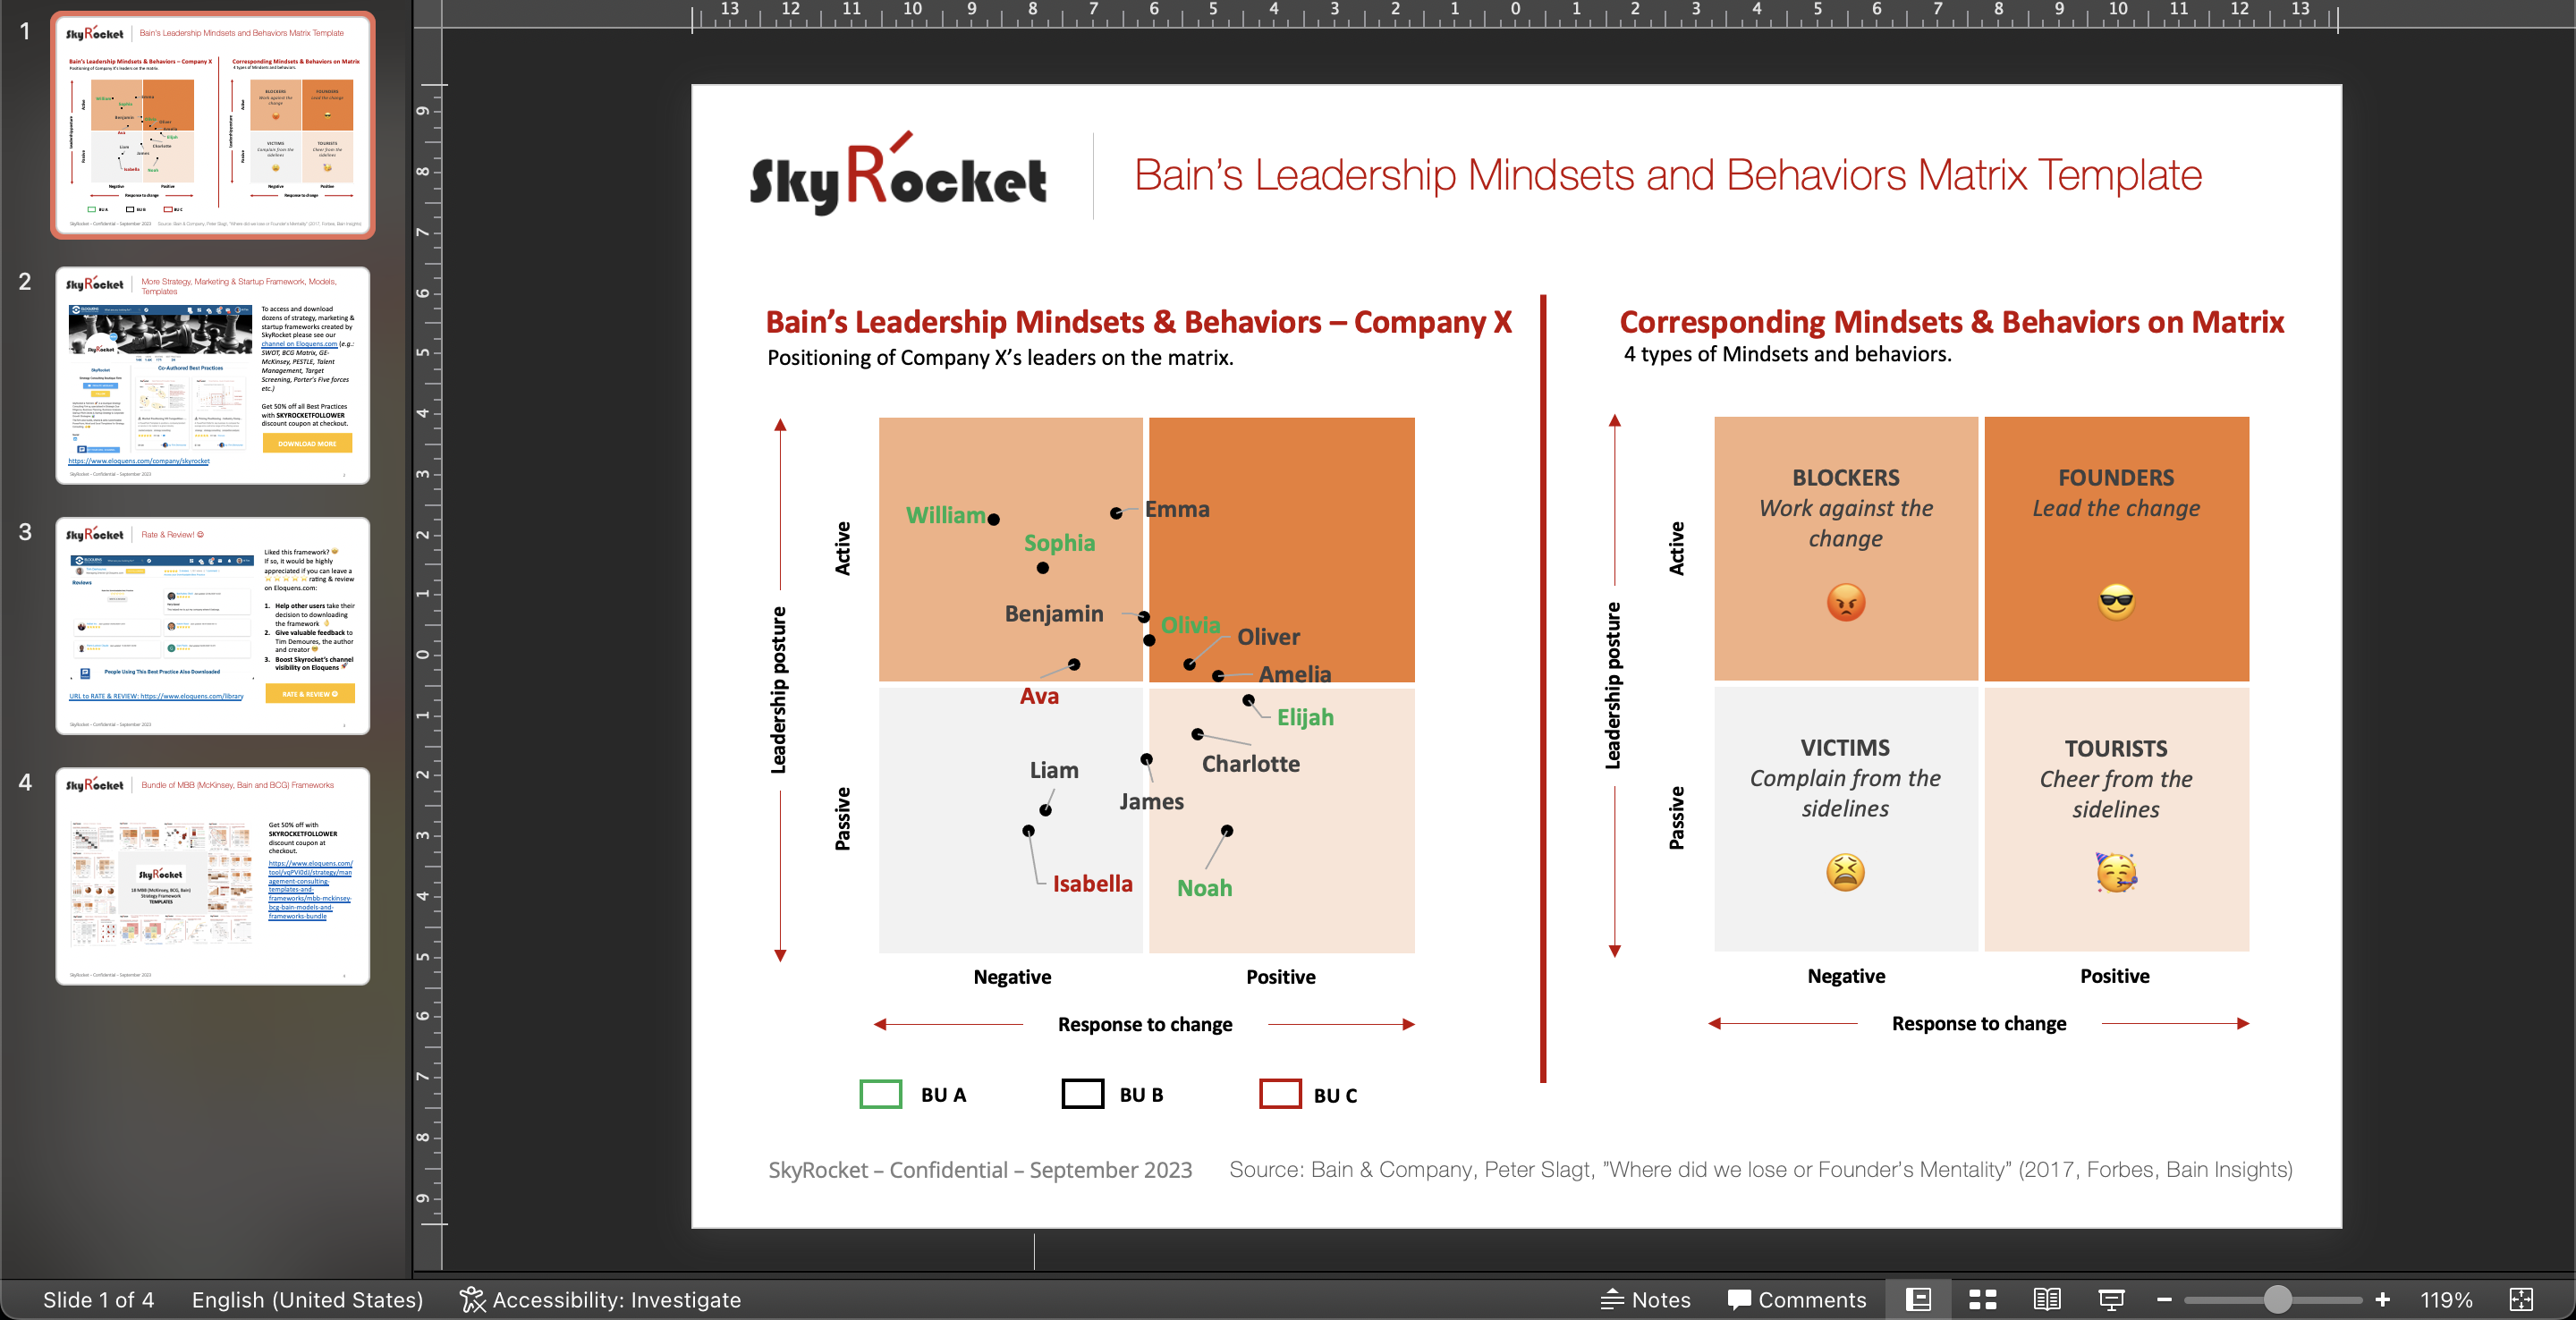
Task: Select the FOUNDERS heading text
Action: (2115, 478)
